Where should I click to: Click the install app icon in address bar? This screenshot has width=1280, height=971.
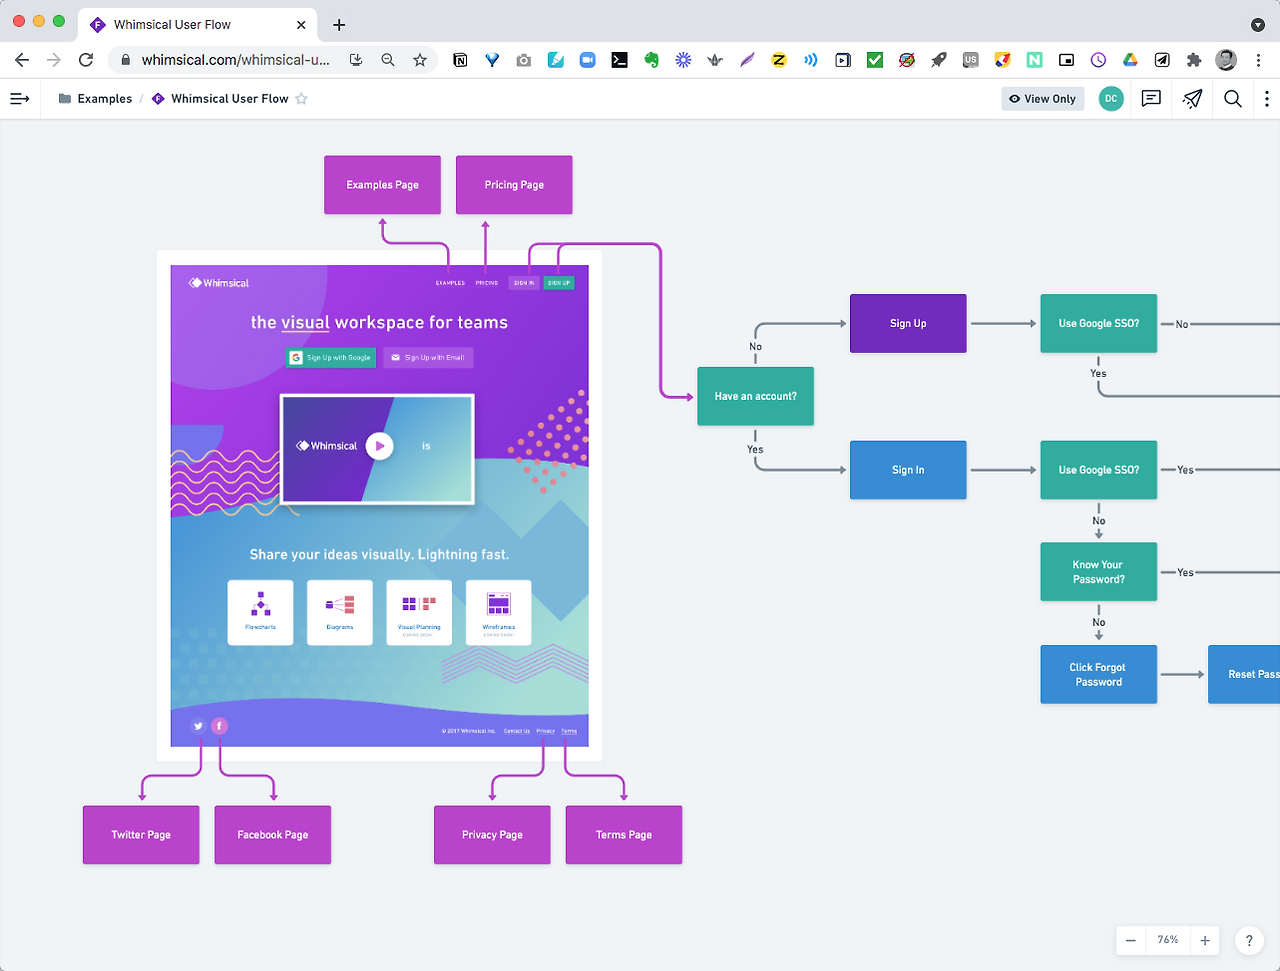(x=356, y=60)
